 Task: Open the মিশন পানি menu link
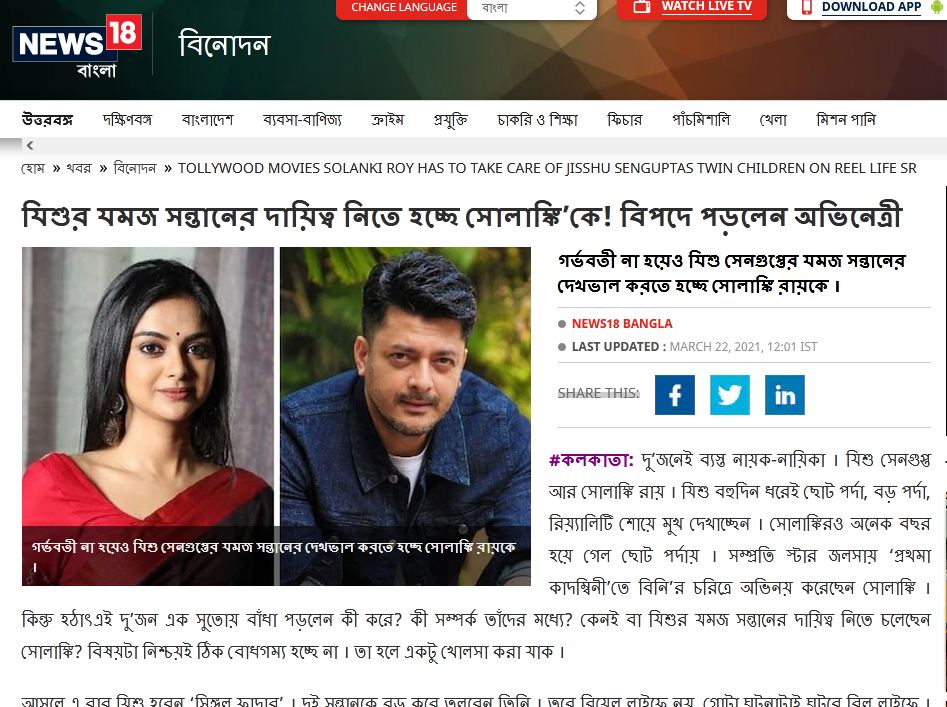[x=846, y=120]
